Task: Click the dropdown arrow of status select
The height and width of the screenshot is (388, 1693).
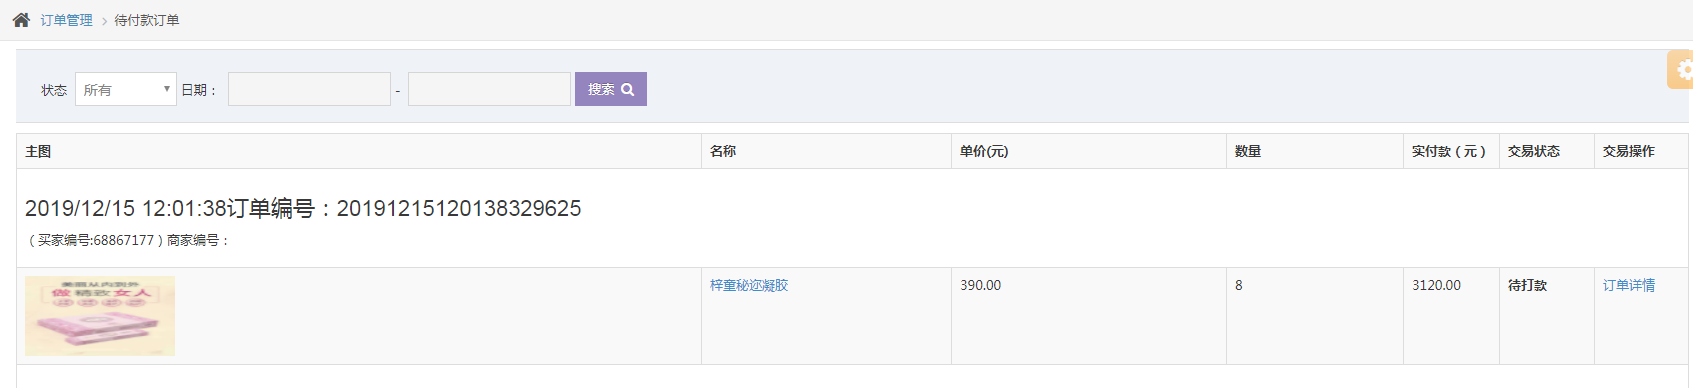Action: coord(167,89)
